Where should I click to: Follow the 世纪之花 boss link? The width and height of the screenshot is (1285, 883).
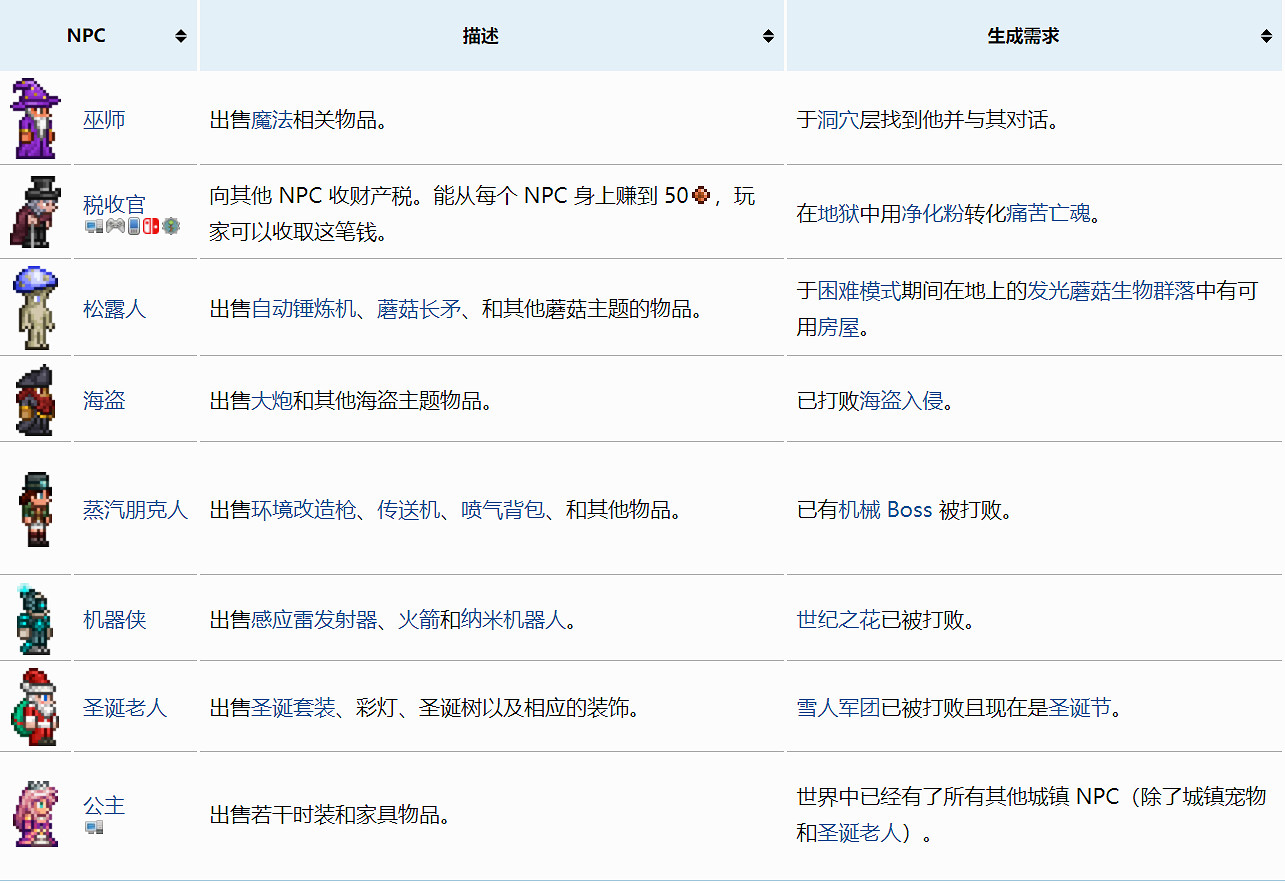(x=838, y=620)
